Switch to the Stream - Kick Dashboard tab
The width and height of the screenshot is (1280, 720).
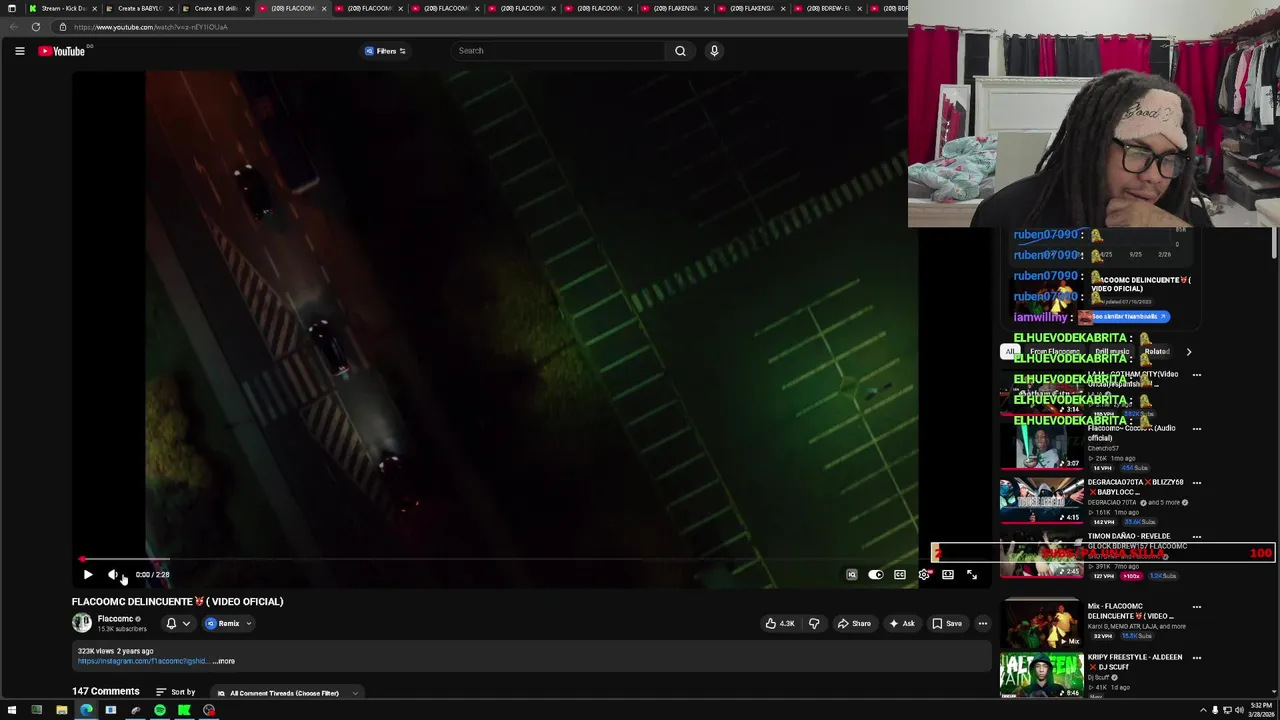pos(63,8)
